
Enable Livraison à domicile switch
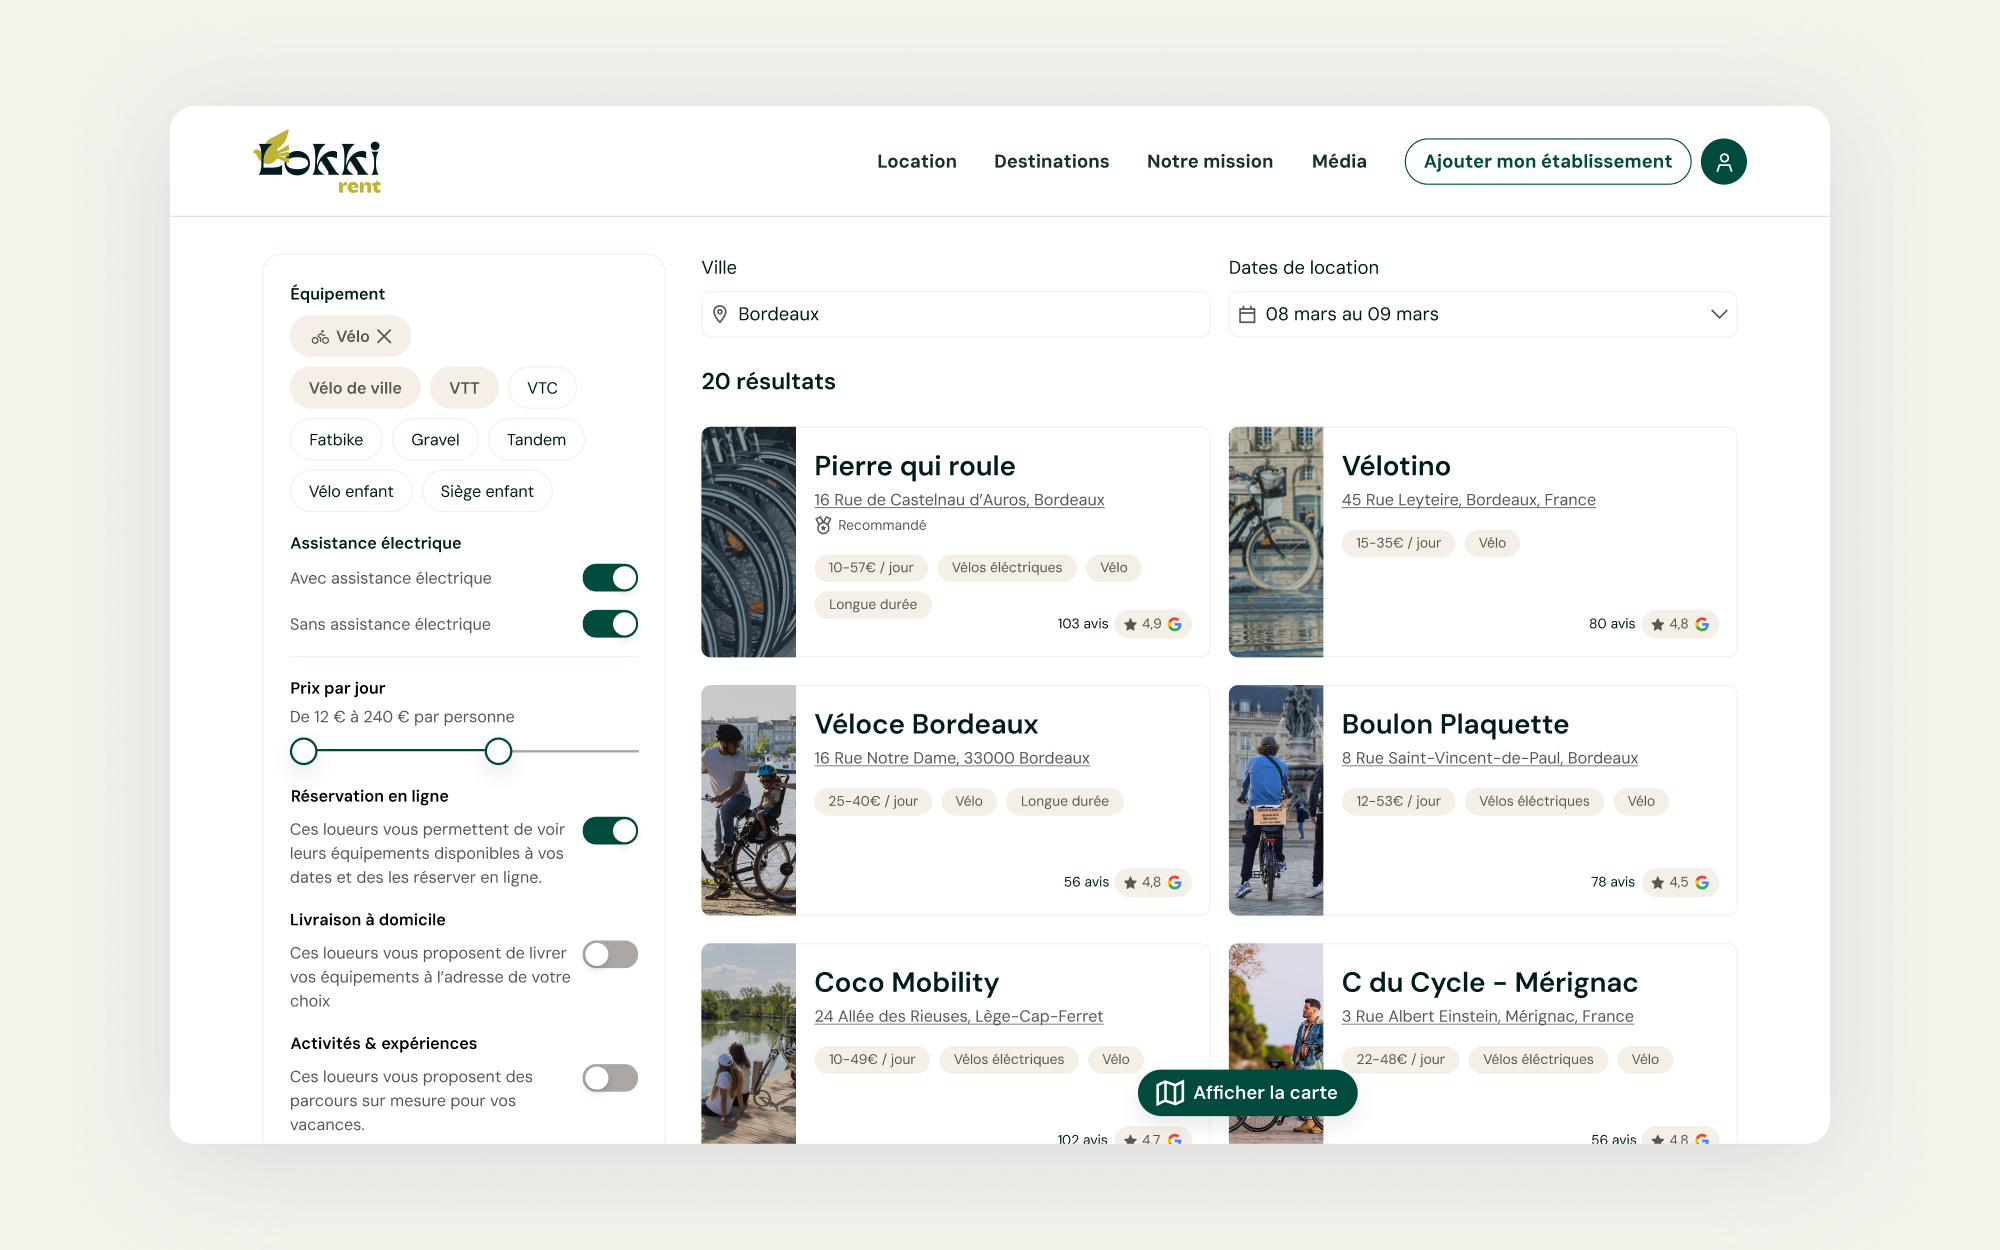[x=610, y=955]
